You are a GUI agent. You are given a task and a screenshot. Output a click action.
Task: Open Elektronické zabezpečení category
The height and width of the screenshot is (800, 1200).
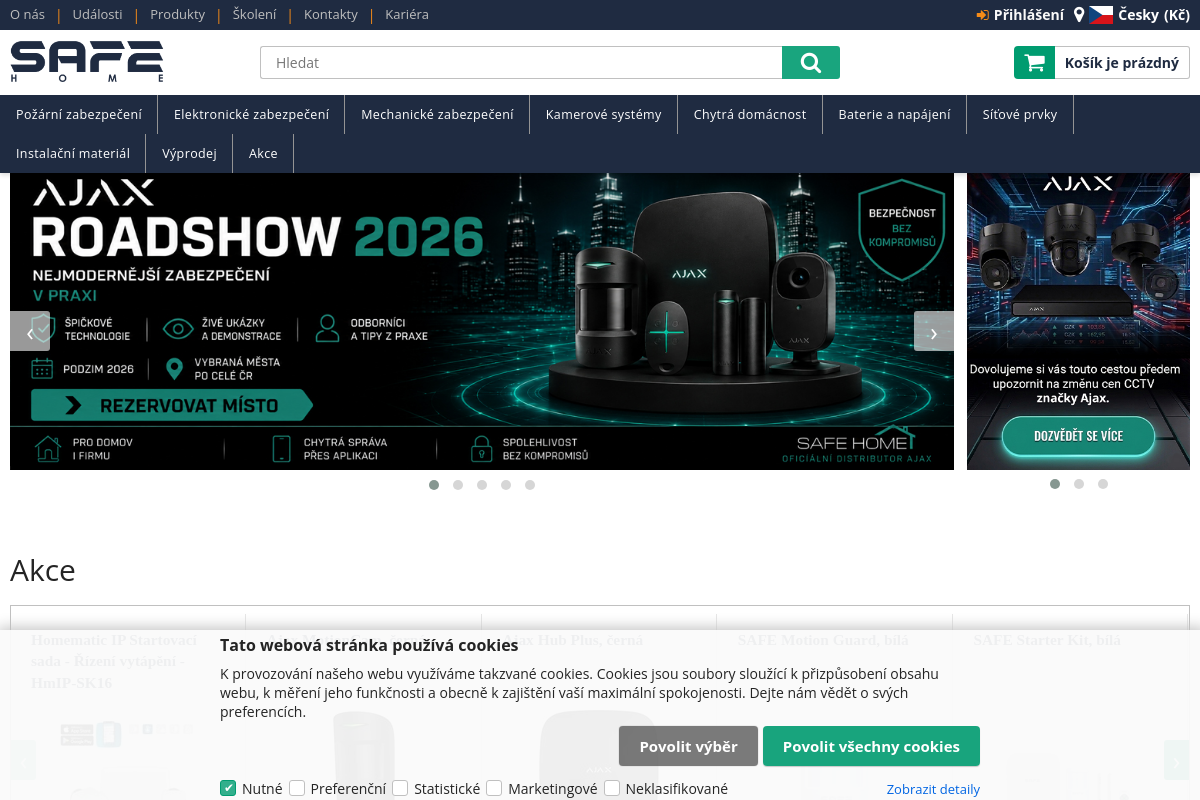click(251, 114)
